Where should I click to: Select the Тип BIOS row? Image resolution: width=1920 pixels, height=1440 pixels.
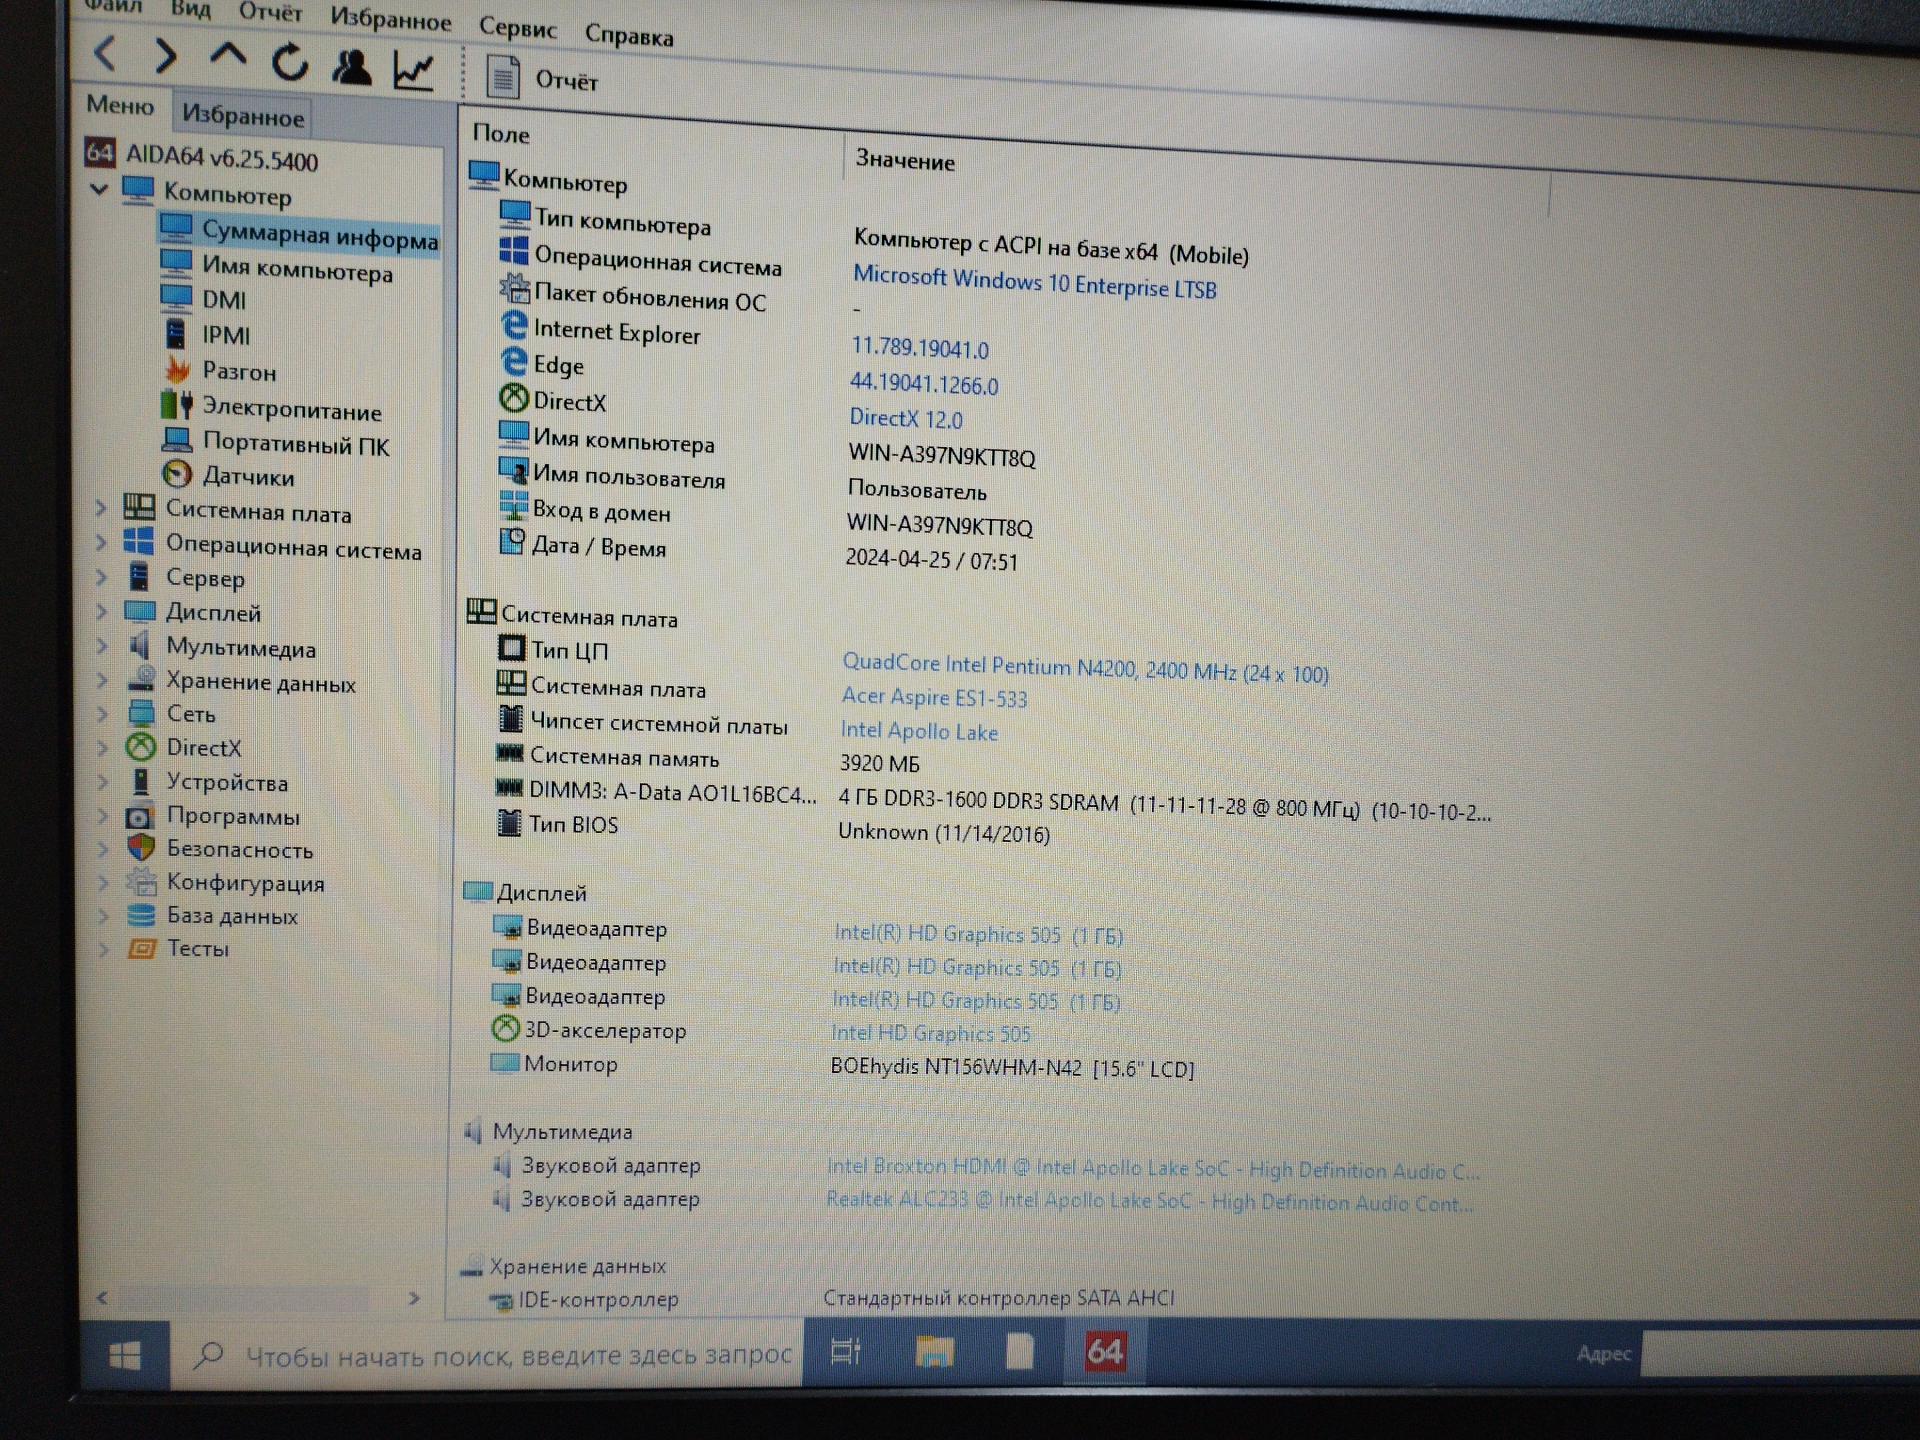coord(773,828)
